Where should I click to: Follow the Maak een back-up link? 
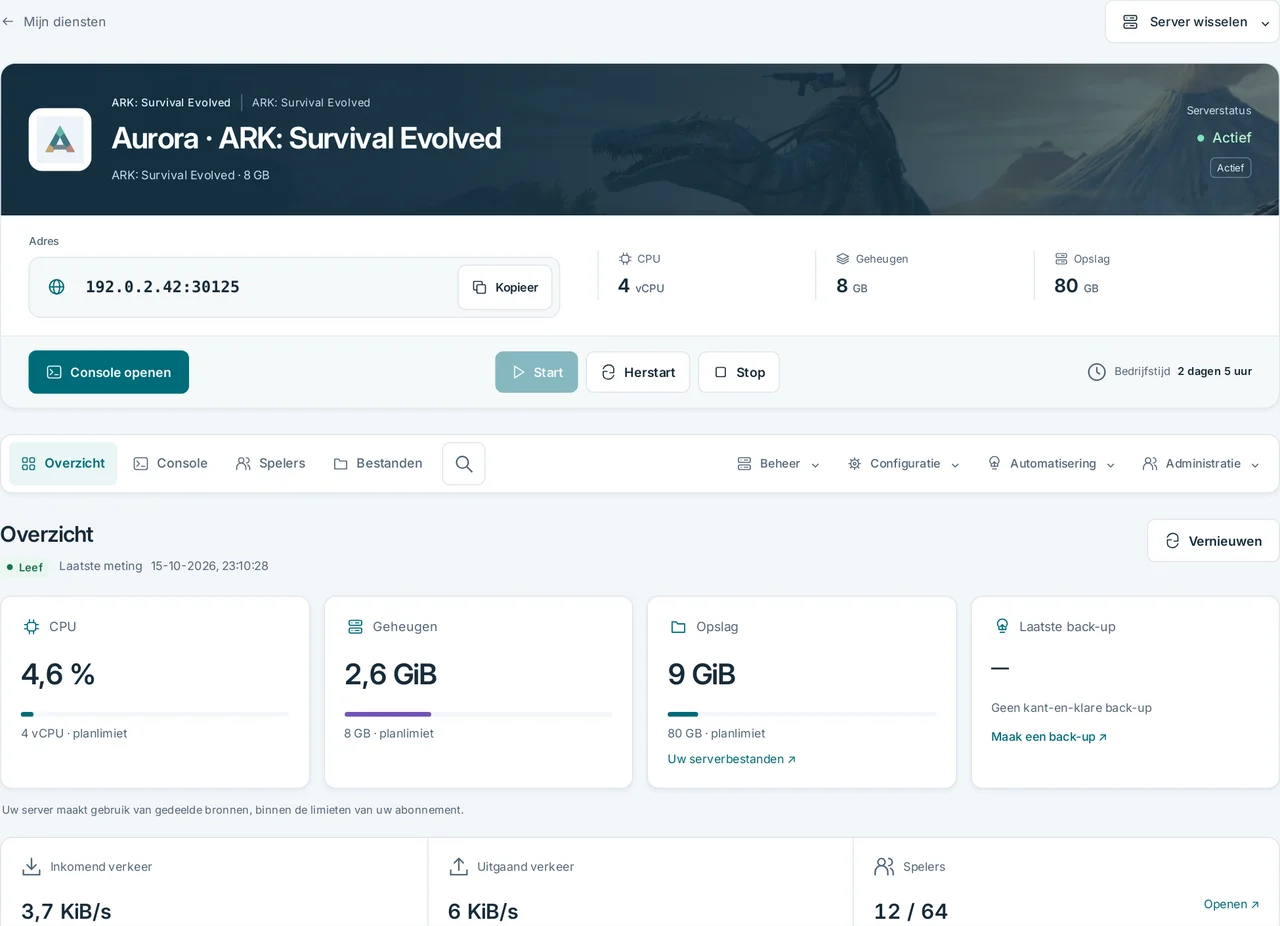coord(1049,737)
